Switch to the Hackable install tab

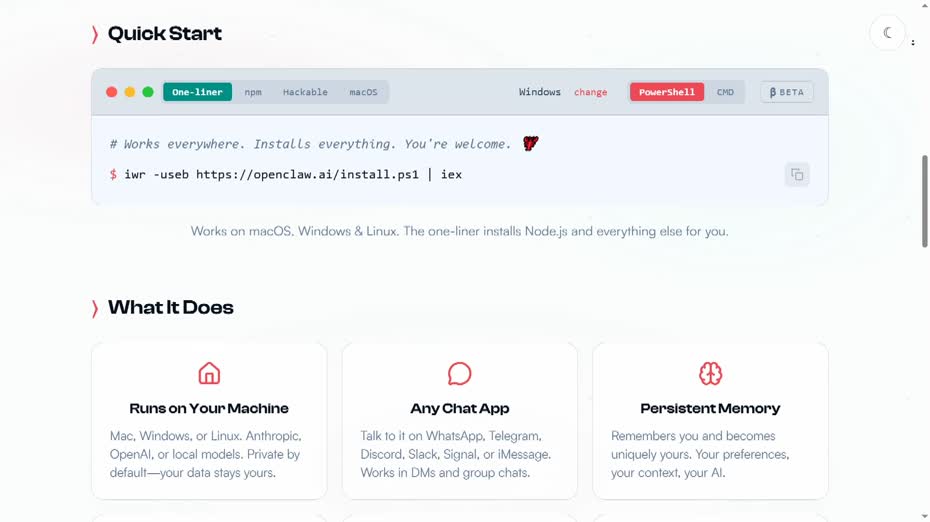[305, 92]
